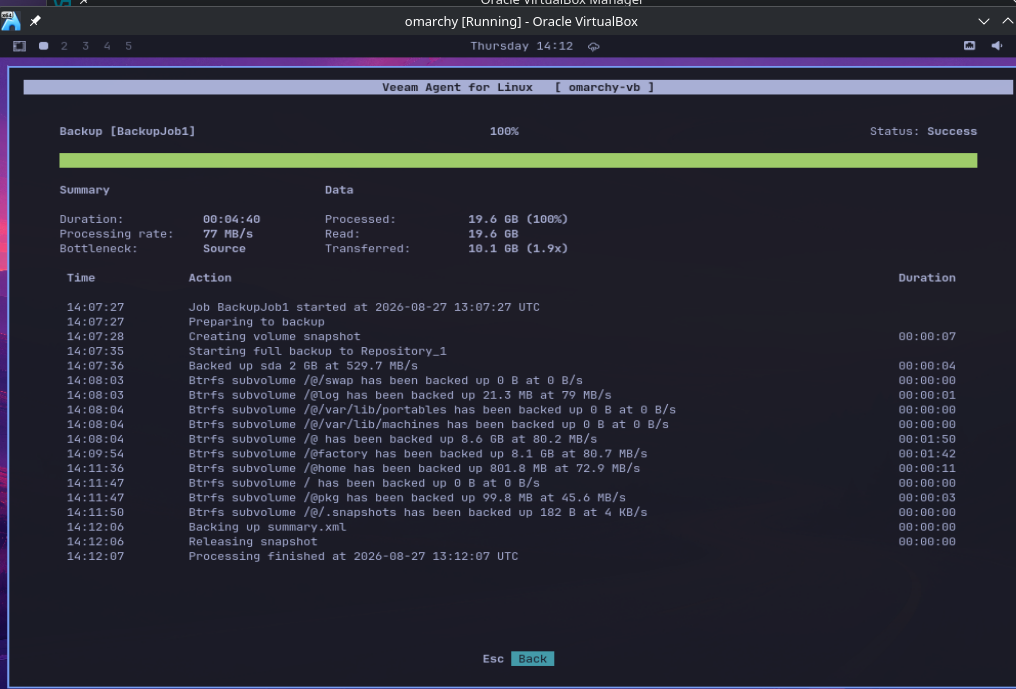The image size is (1016, 689).
Task: Click the 14:07:36 timestamp
Action: (x=95, y=366)
